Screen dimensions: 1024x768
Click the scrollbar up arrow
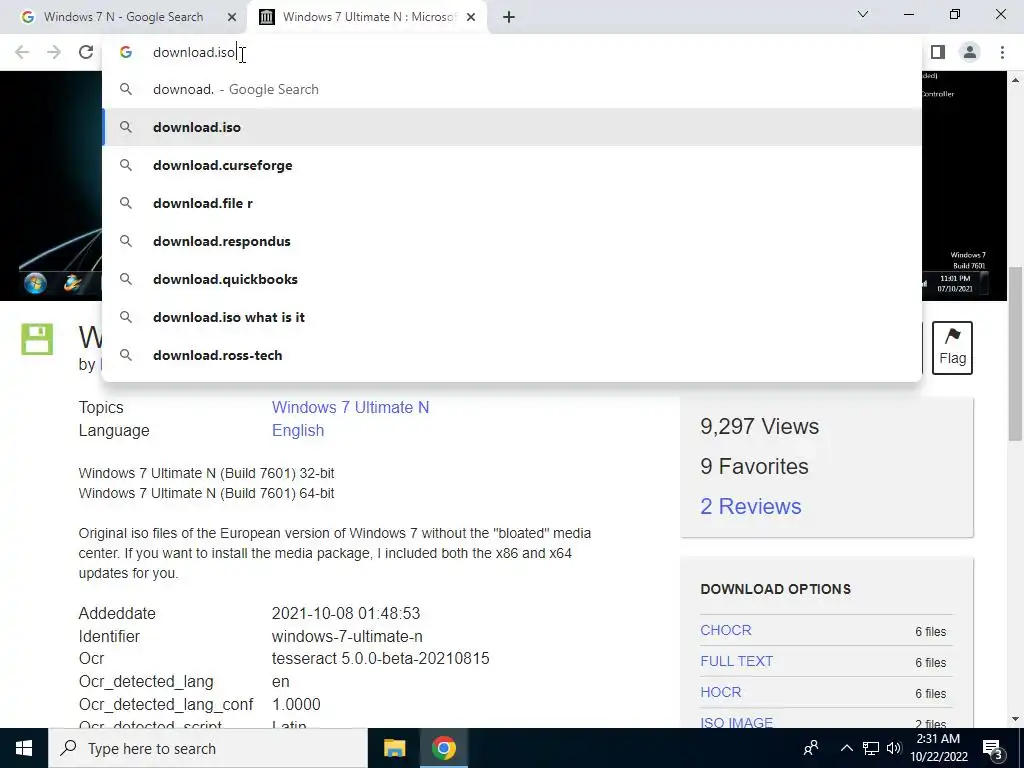coord(1016,80)
